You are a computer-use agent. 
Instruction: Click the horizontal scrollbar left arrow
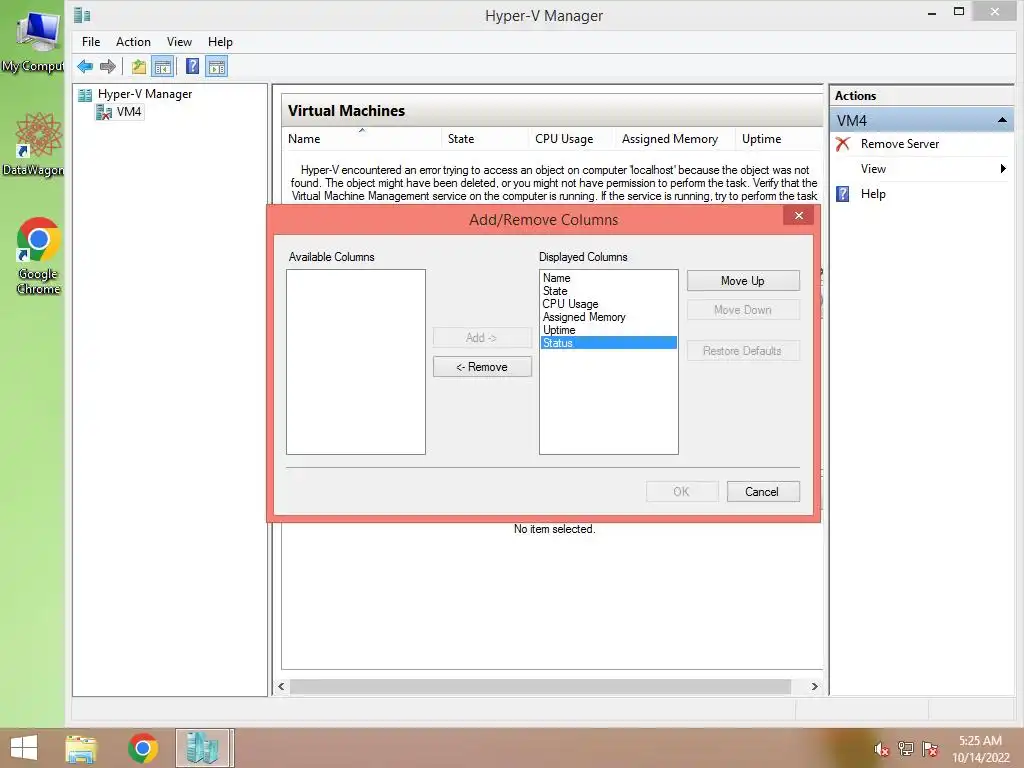tap(281, 686)
